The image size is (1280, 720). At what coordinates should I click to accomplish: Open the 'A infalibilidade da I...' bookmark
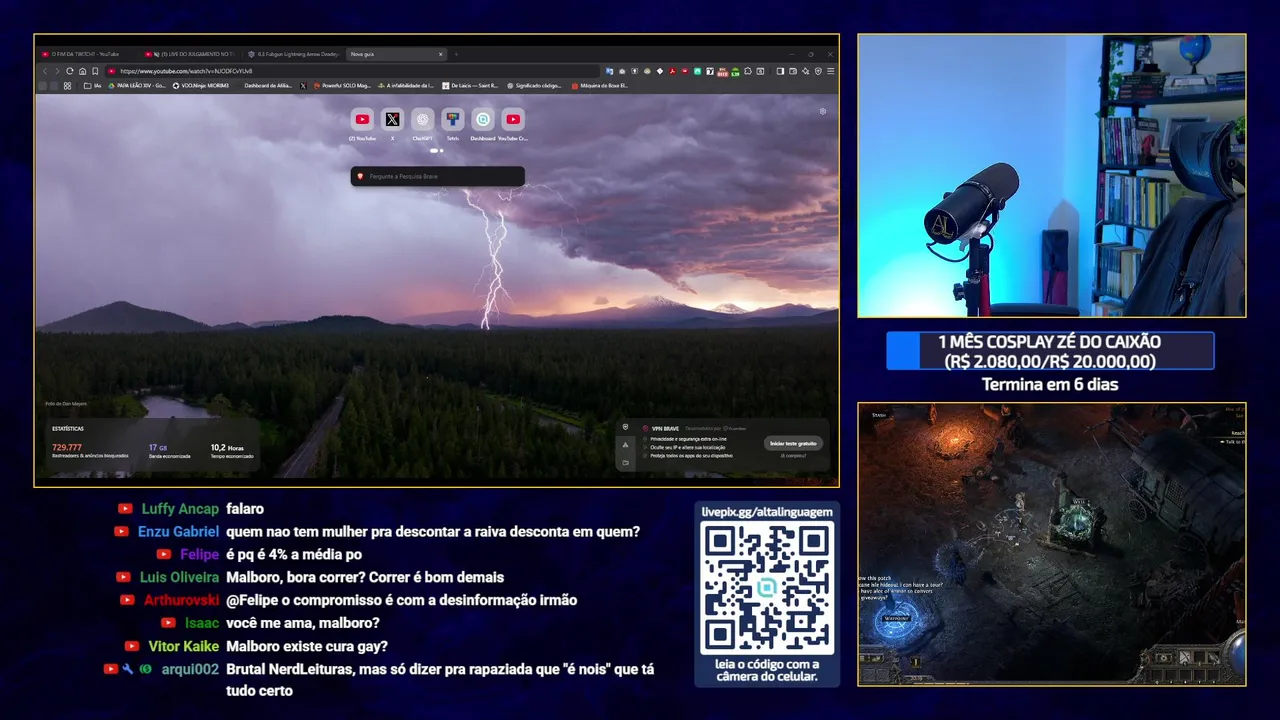pyautogui.click(x=408, y=86)
